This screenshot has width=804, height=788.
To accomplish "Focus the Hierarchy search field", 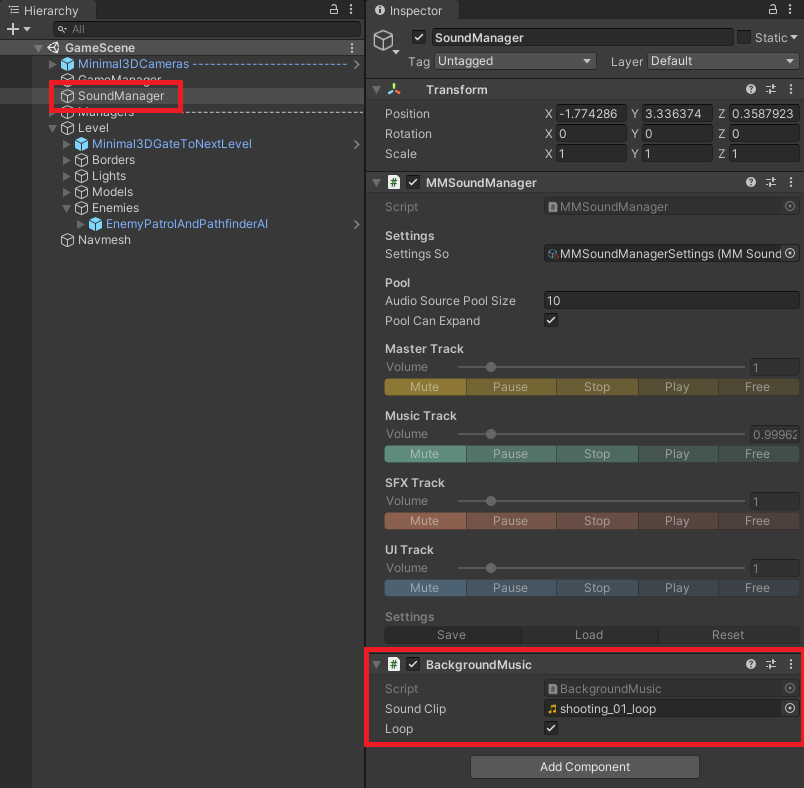I will coord(207,29).
